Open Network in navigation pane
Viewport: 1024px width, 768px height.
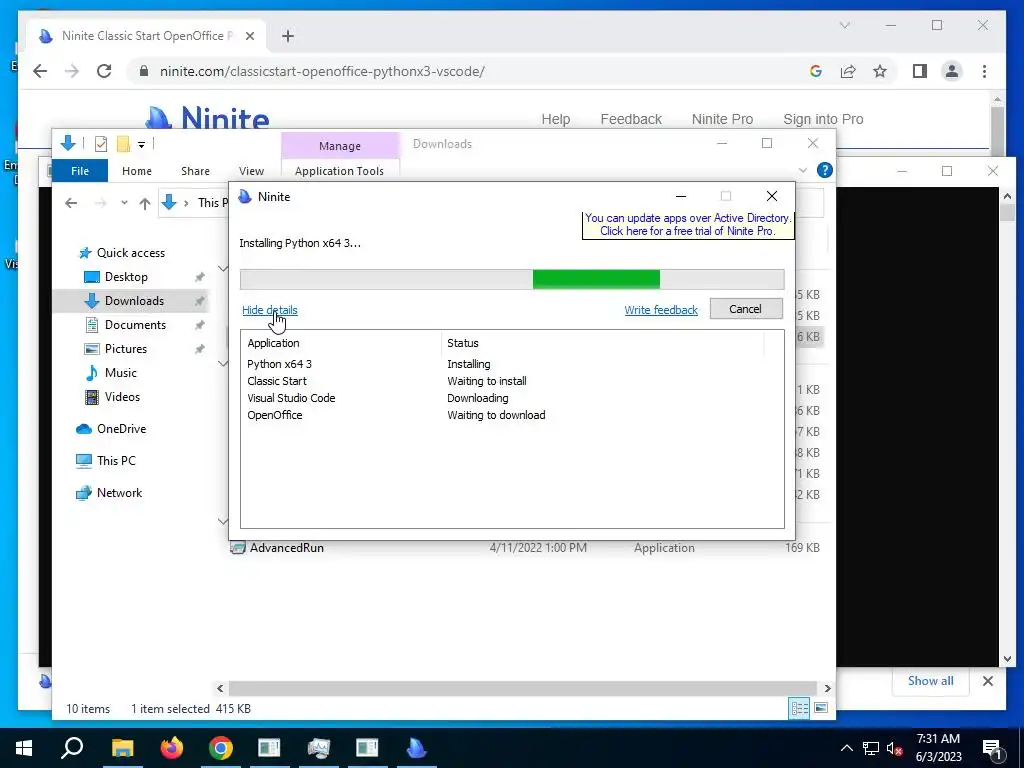[119, 493]
